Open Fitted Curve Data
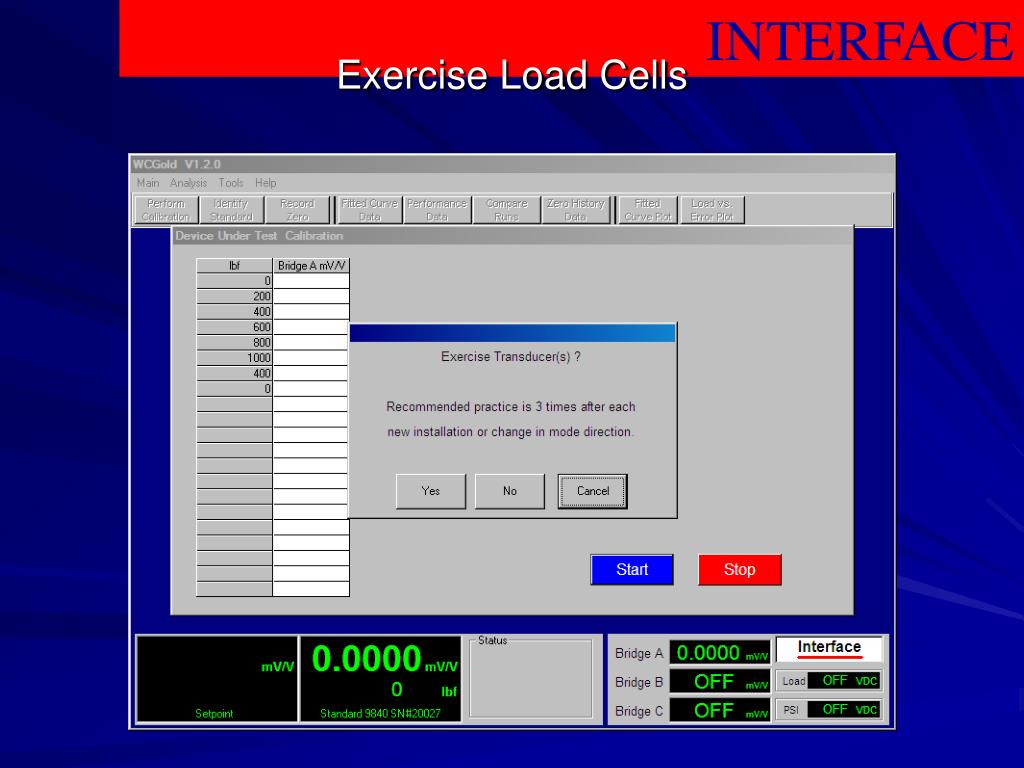The height and width of the screenshot is (768, 1024). pyautogui.click(x=370, y=210)
